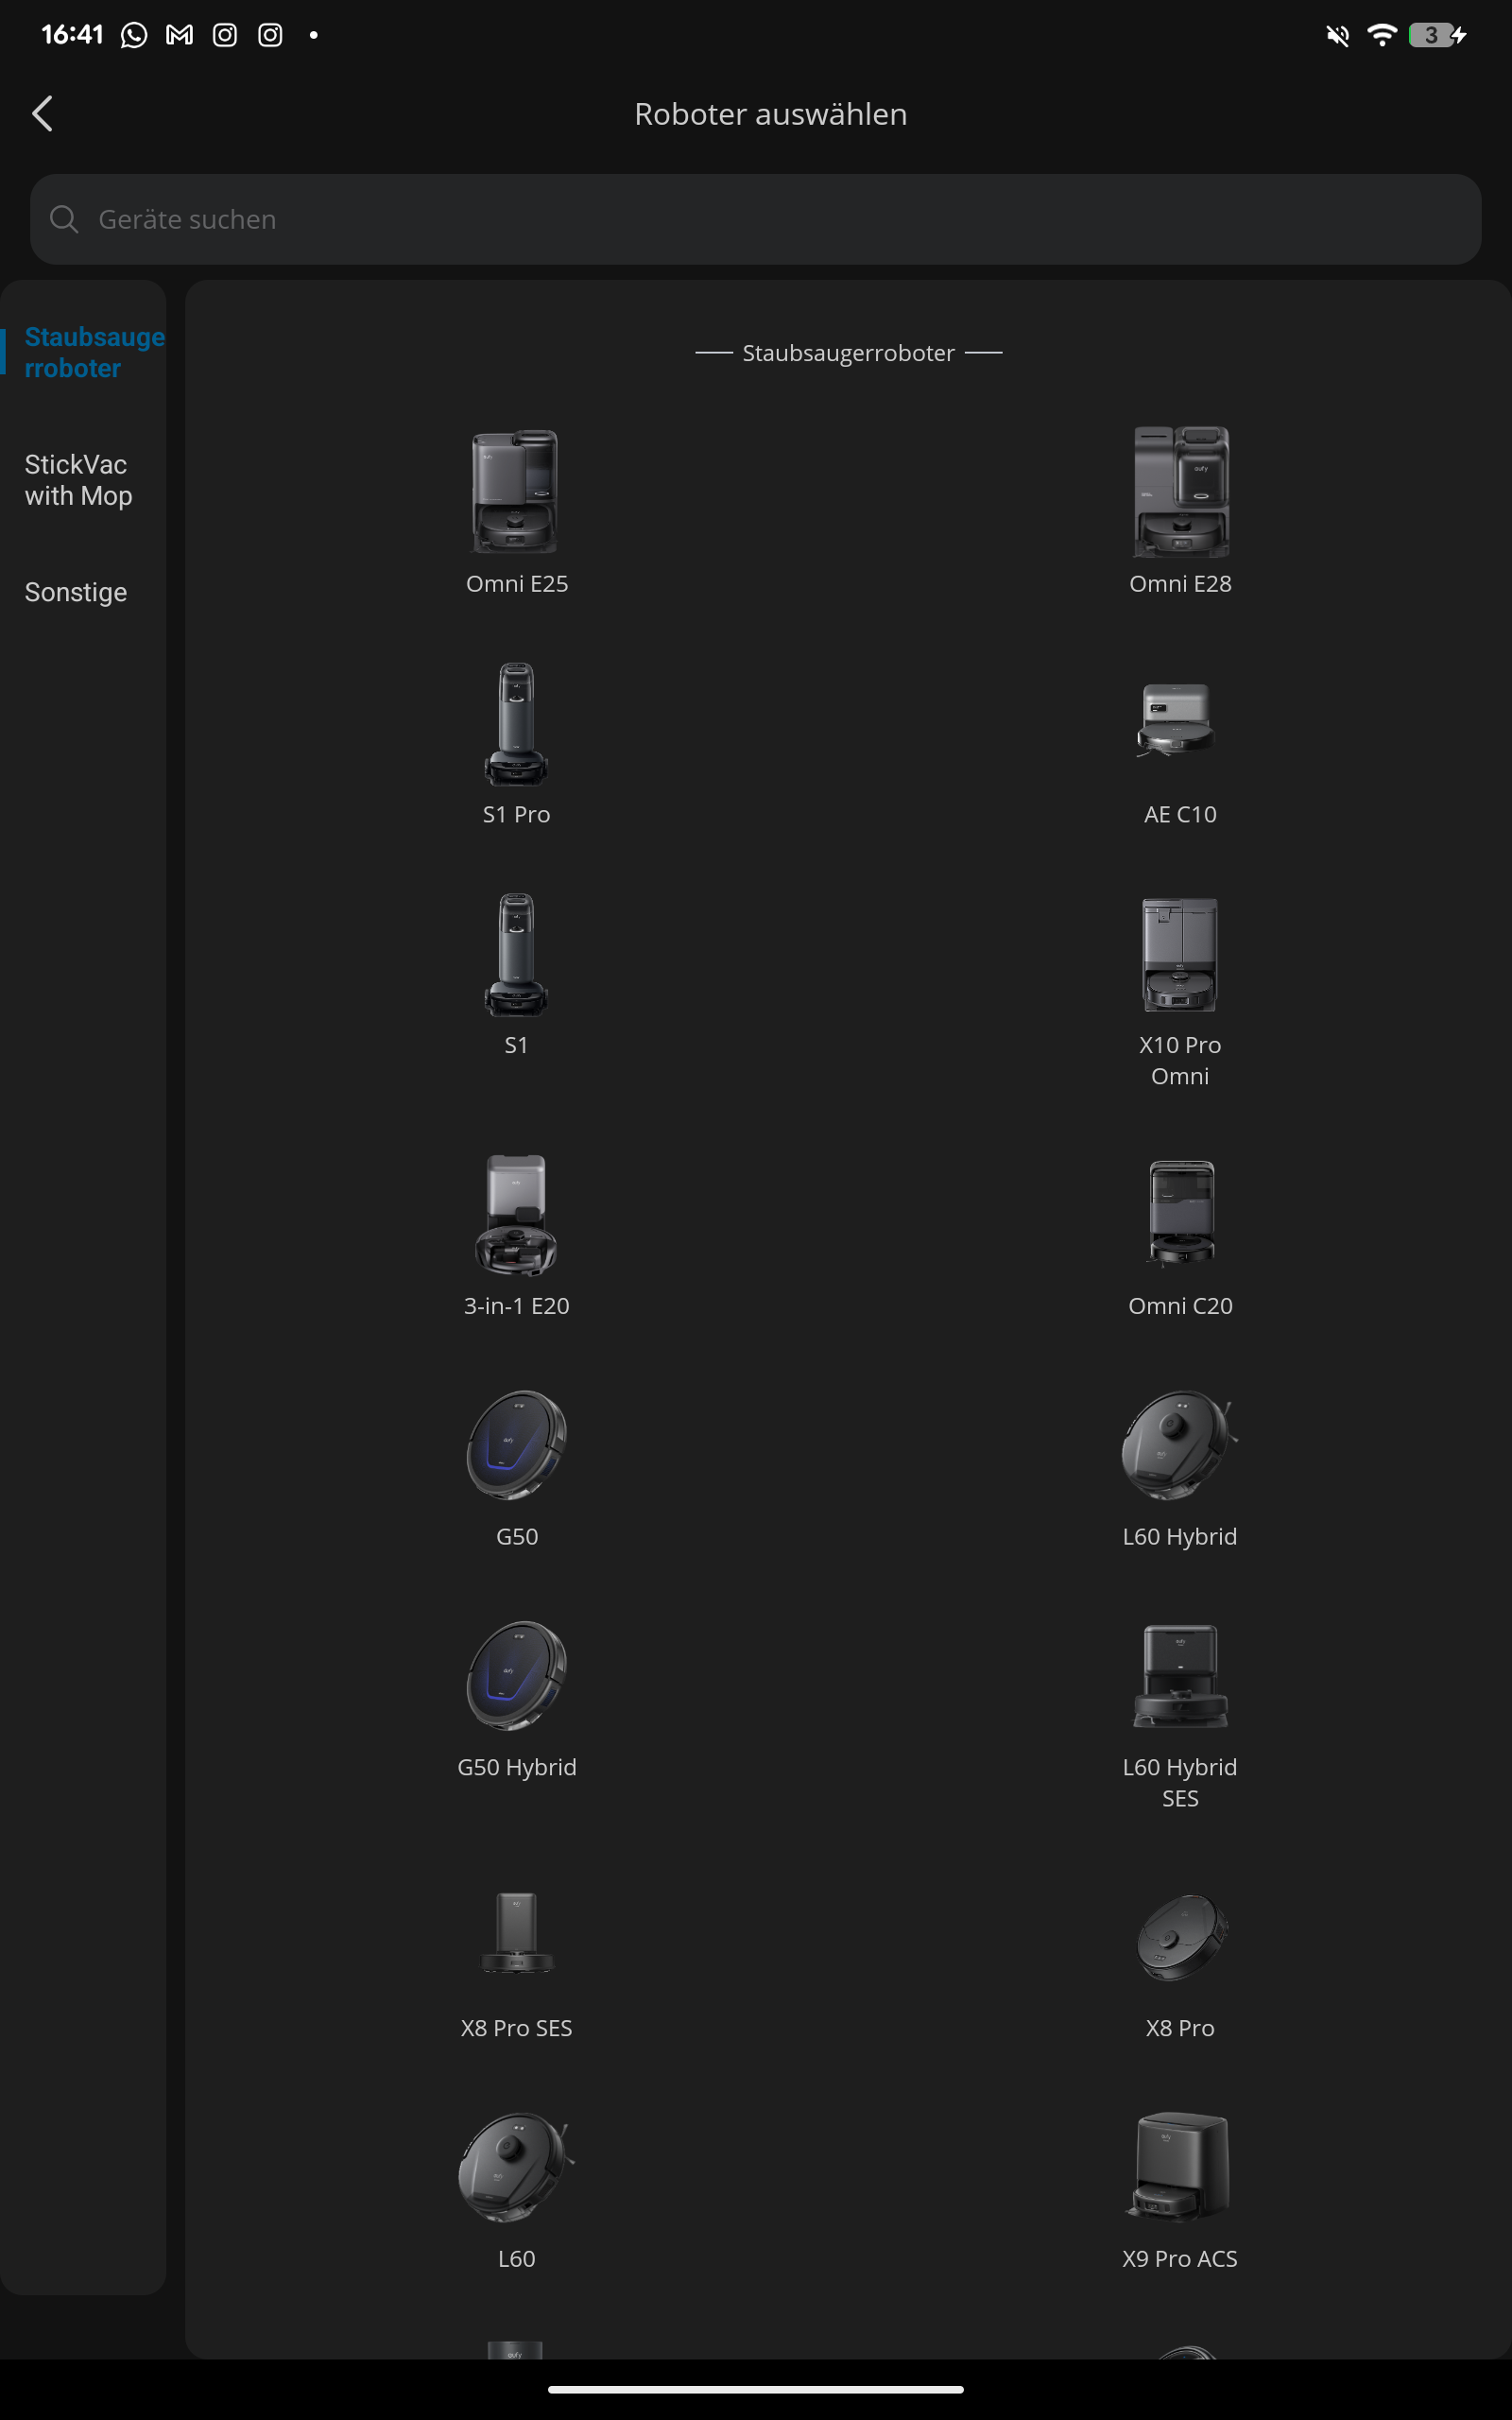Viewport: 1512px width, 2420px height.
Task: Select the L60 Hybrid SES image
Action: coord(1180,1676)
